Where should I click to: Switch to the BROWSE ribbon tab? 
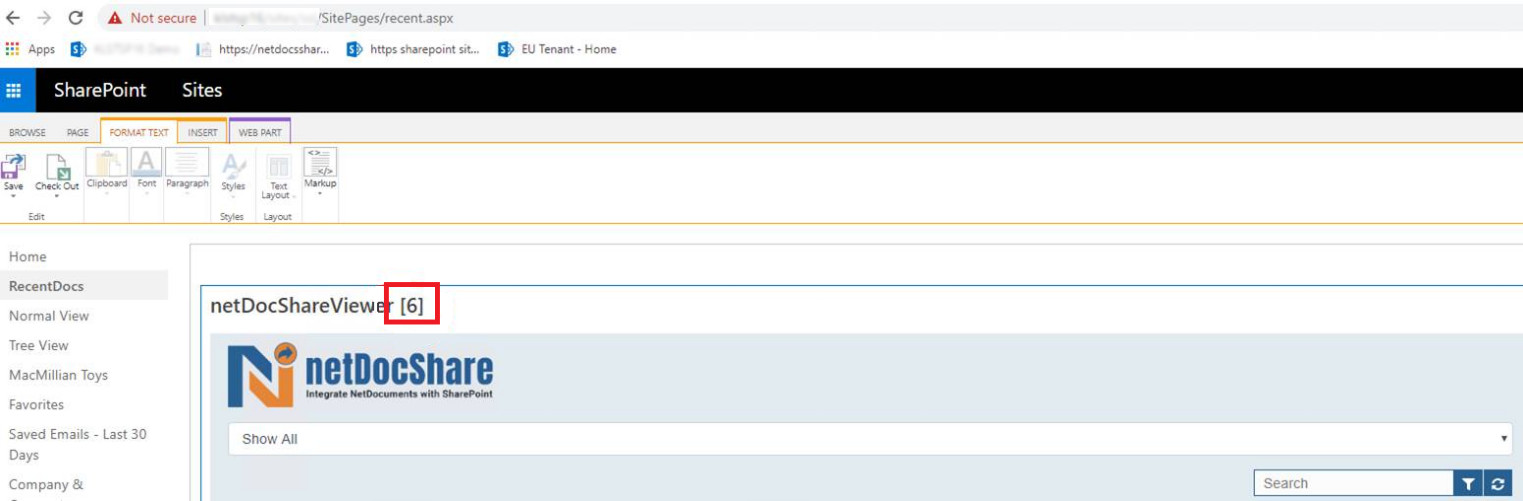(x=28, y=132)
